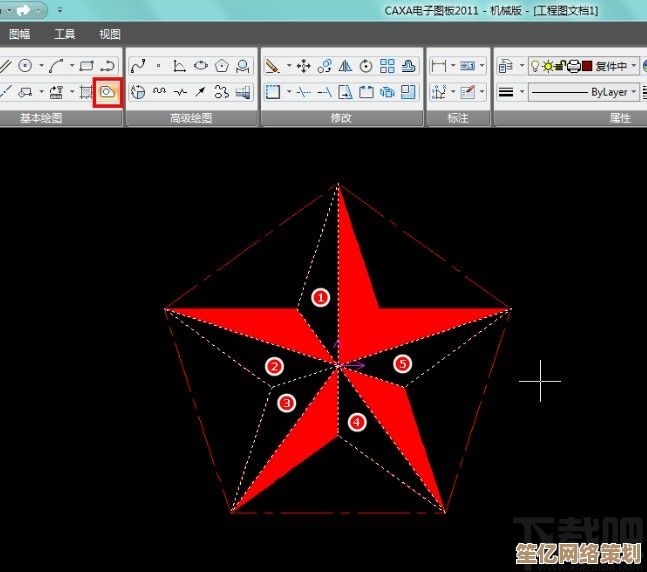Select the Array tool grid icon
This screenshot has width=647, height=572.
tap(387, 66)
